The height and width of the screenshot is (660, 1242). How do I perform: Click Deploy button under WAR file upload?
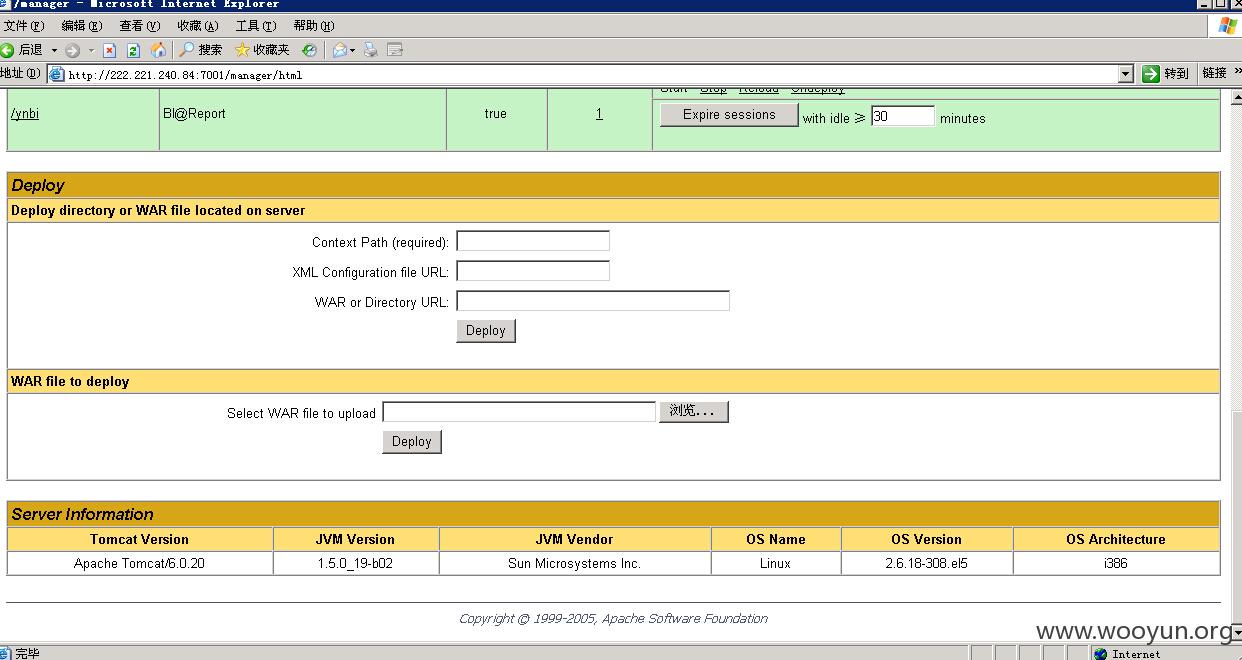point(412,442)
